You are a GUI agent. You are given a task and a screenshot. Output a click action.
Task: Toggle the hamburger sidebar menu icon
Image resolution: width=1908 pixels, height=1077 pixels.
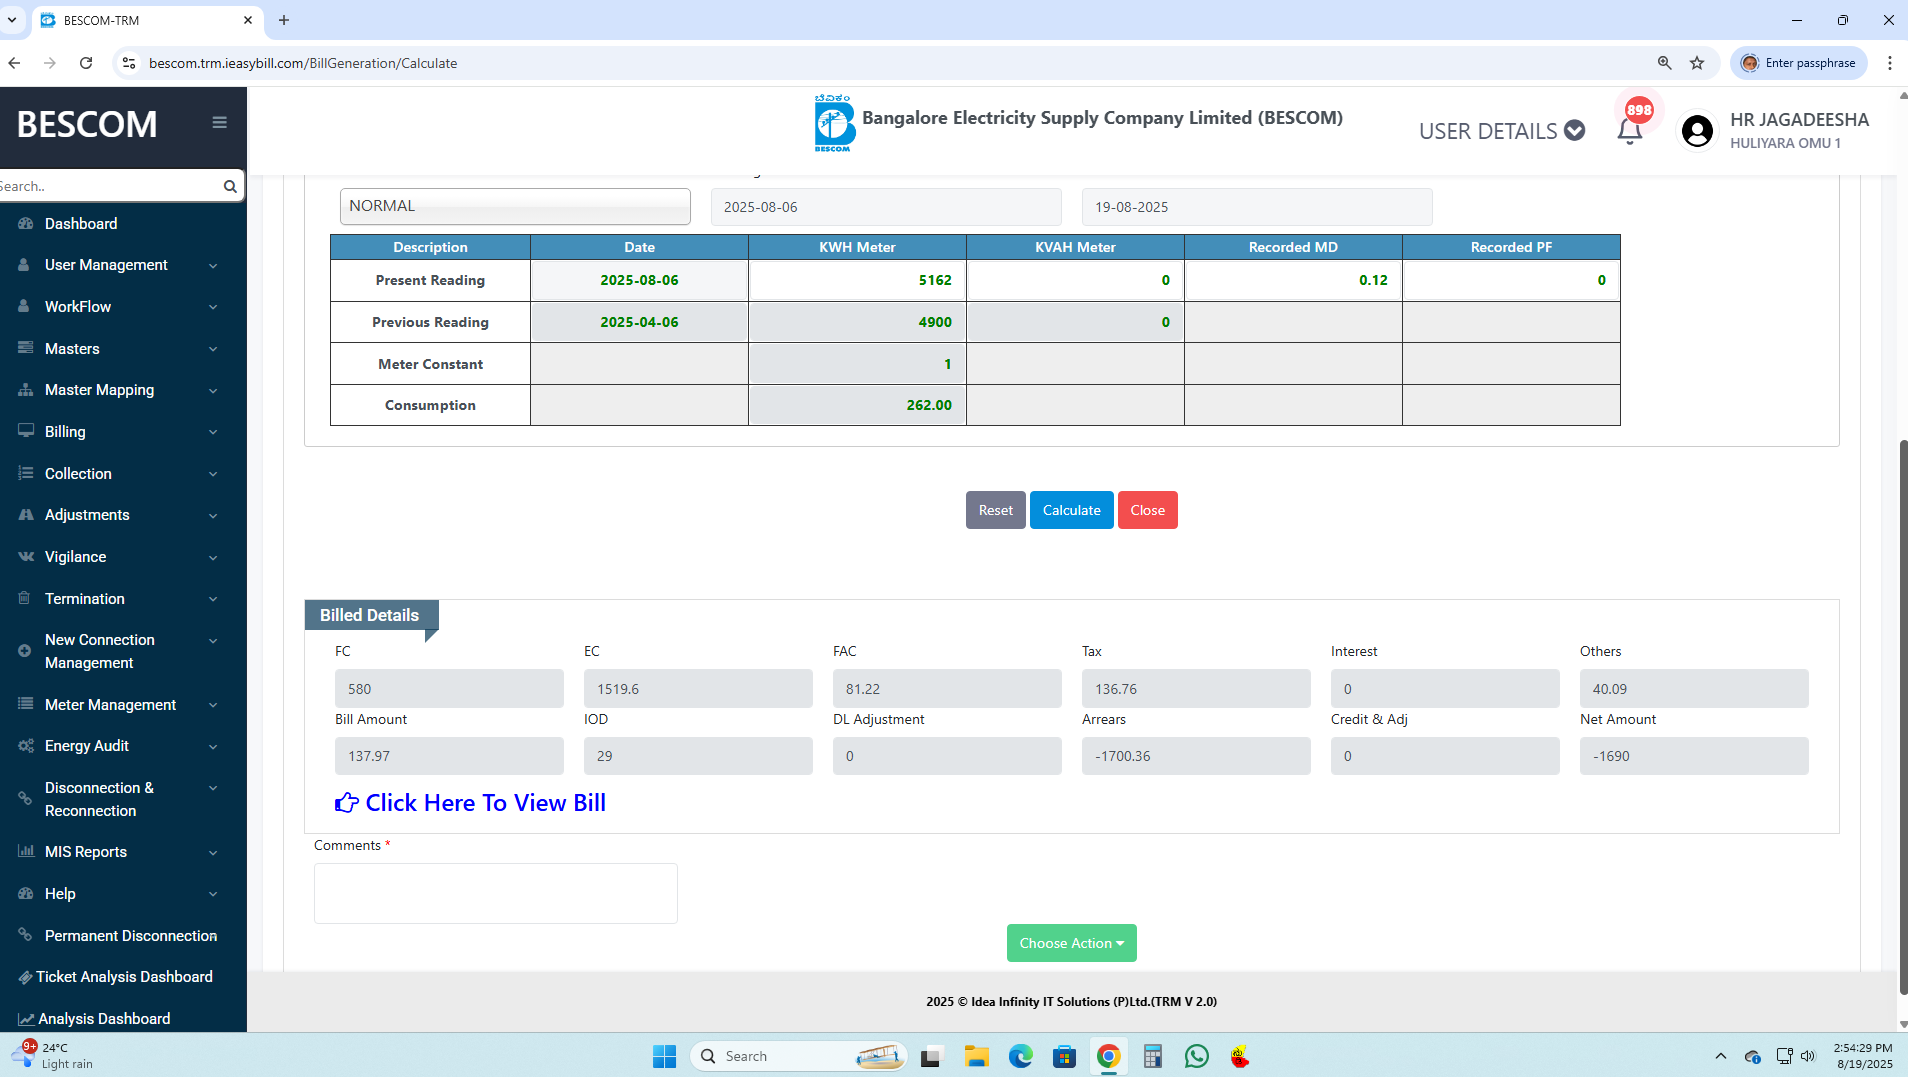[x=219, y=123]
